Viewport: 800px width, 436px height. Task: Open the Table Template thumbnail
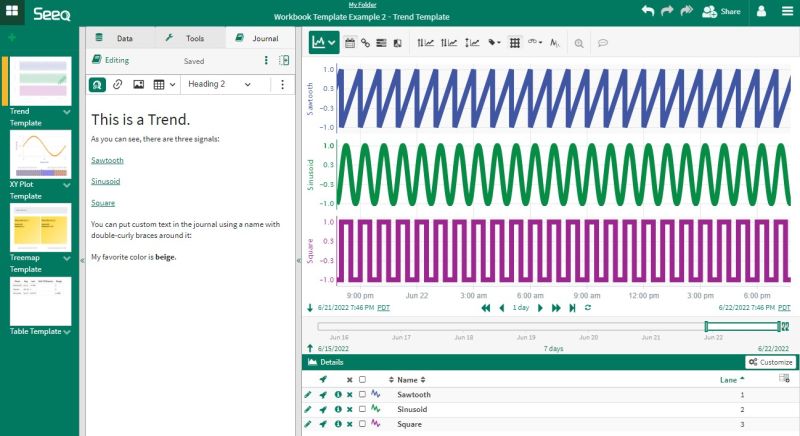point(40,301)
